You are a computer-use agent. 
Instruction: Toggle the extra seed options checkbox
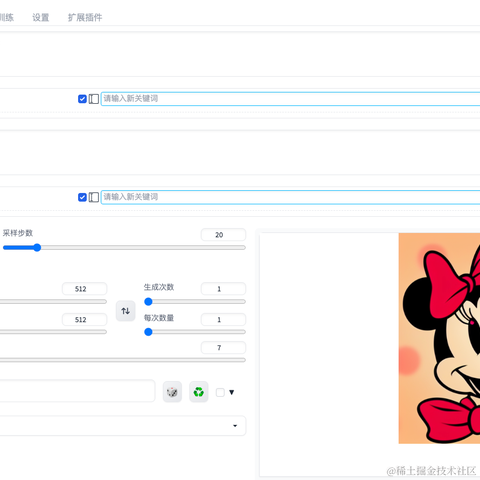(220, 392)
